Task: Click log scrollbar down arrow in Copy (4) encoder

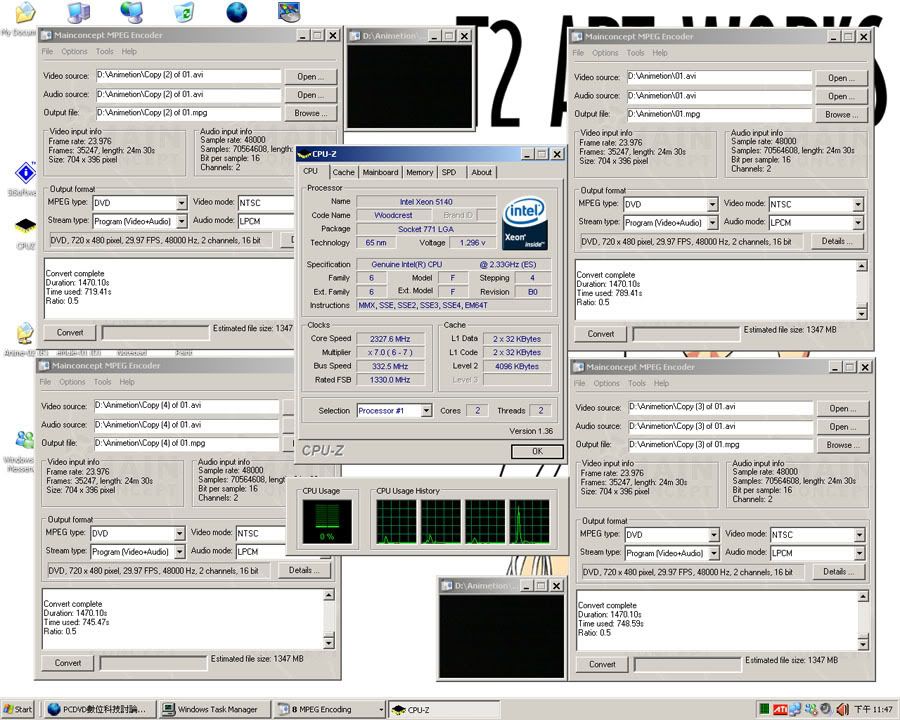Action: point(328,642)
